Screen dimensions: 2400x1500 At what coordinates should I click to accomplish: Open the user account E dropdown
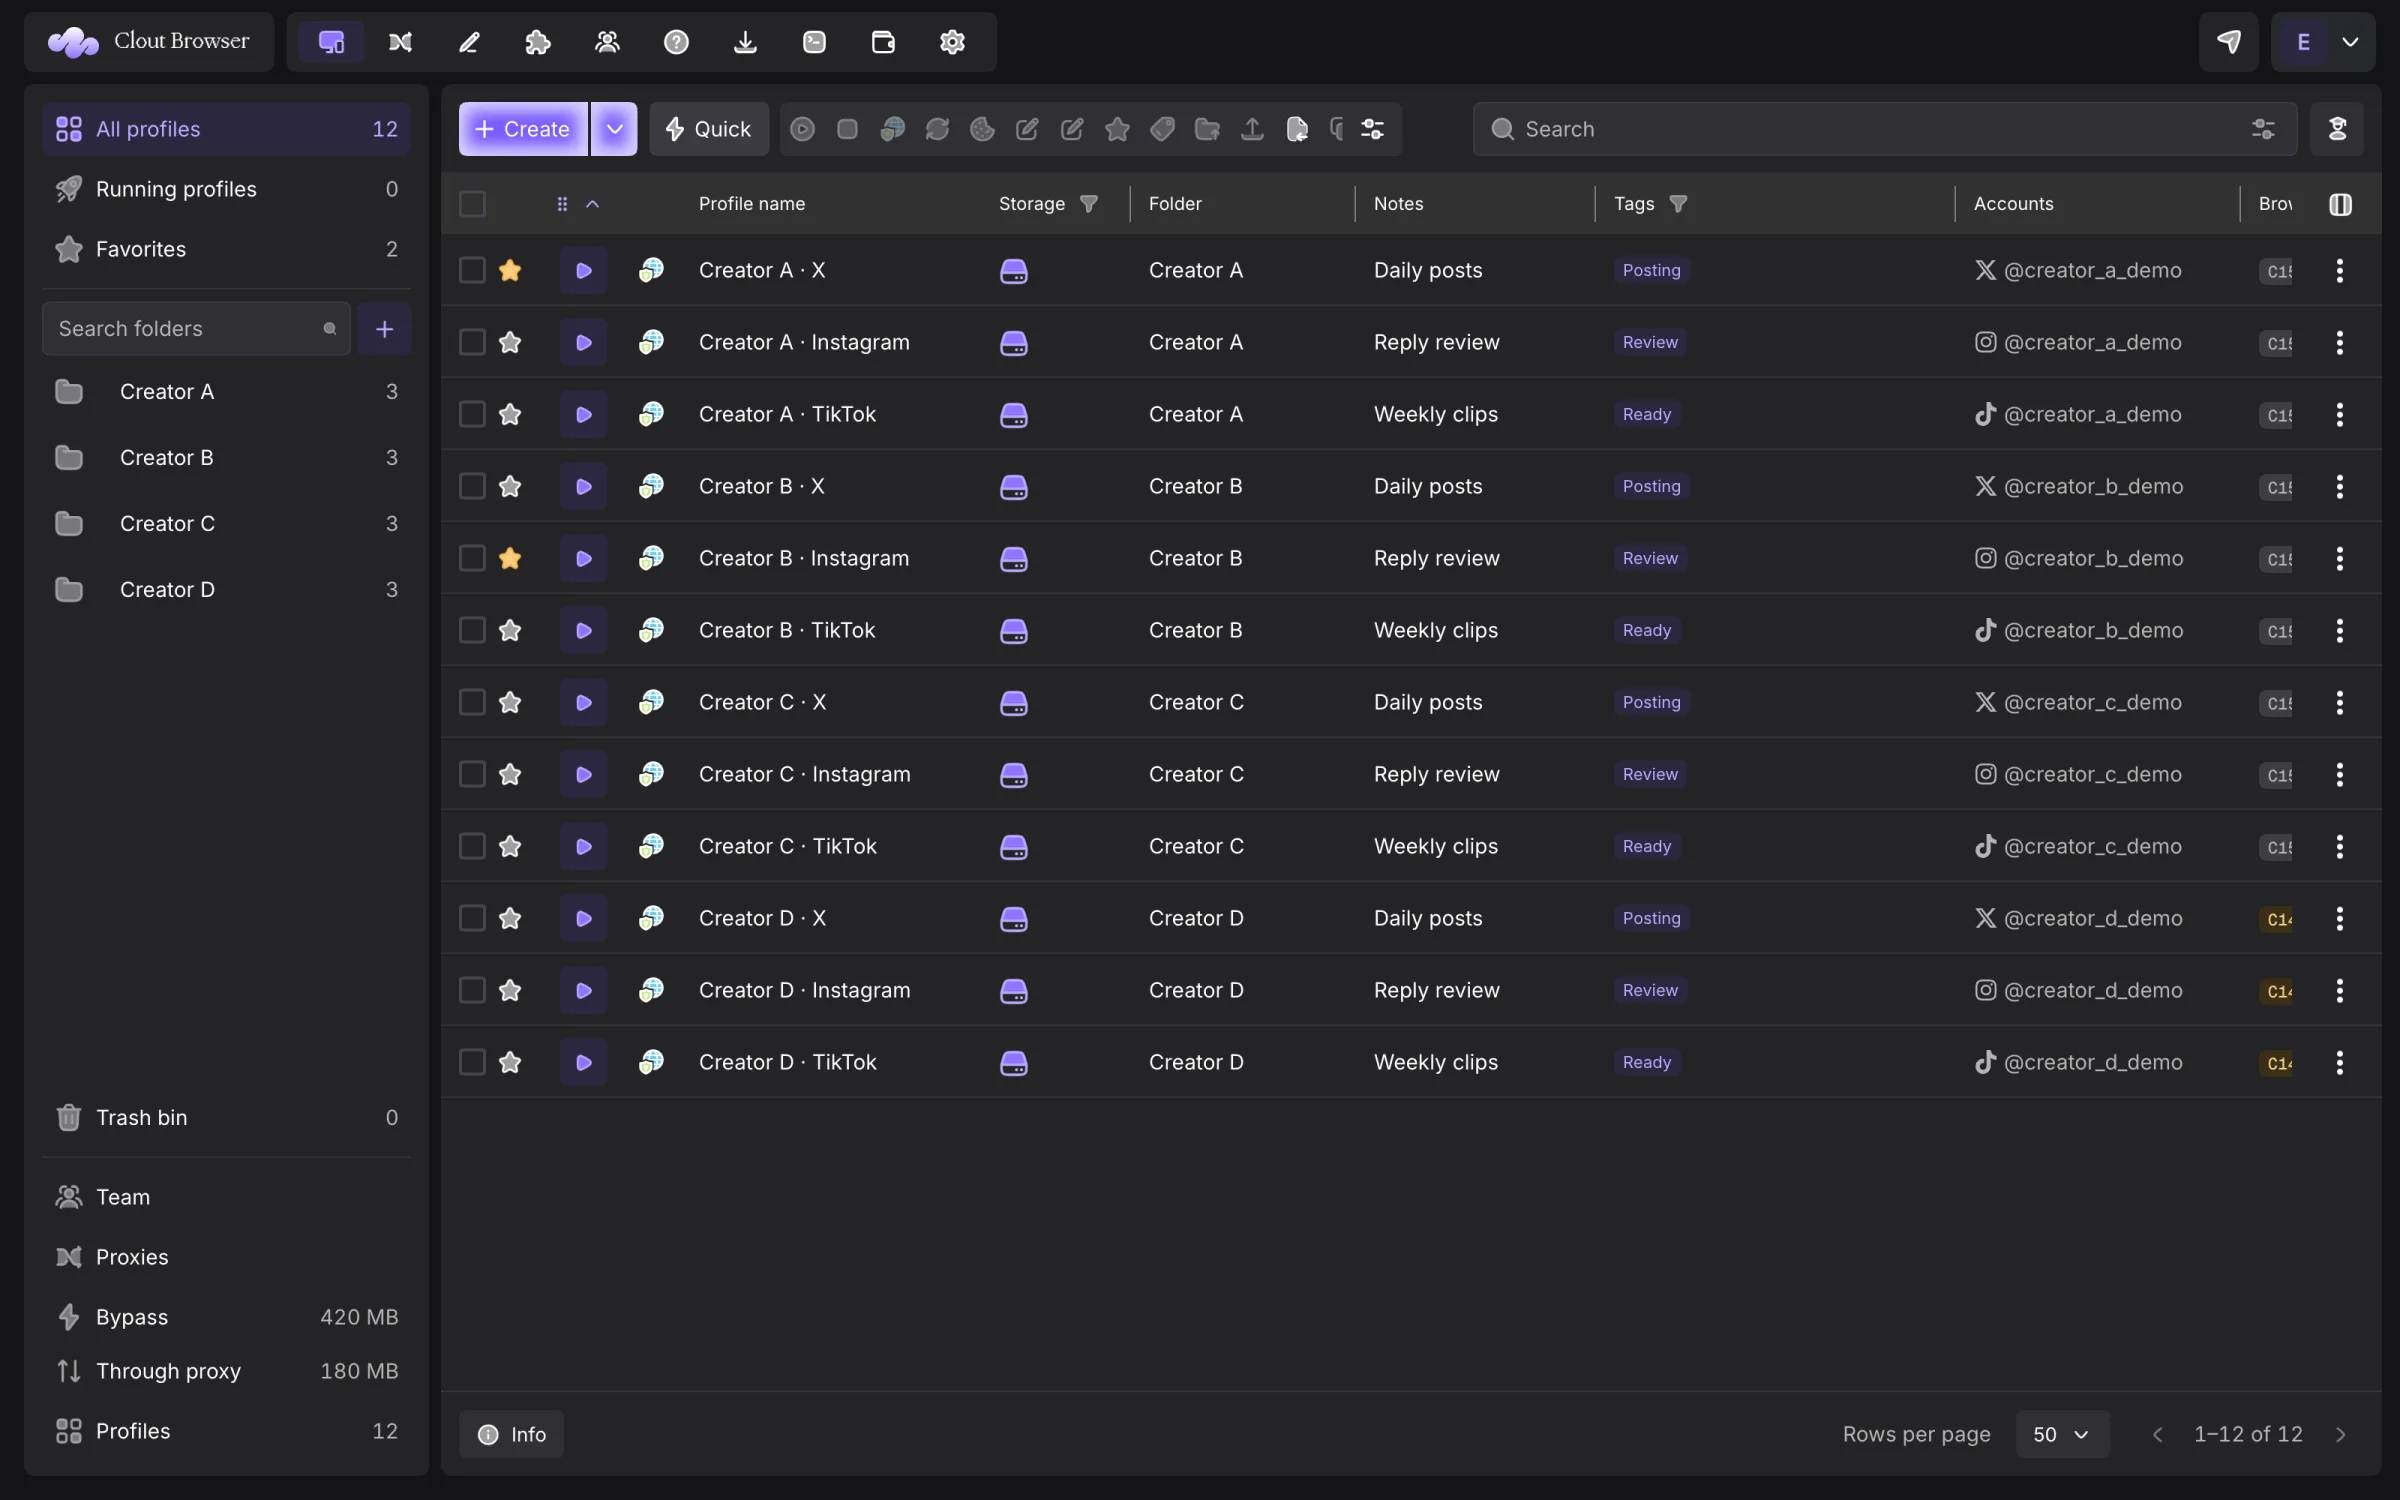tap(2322, 42)
